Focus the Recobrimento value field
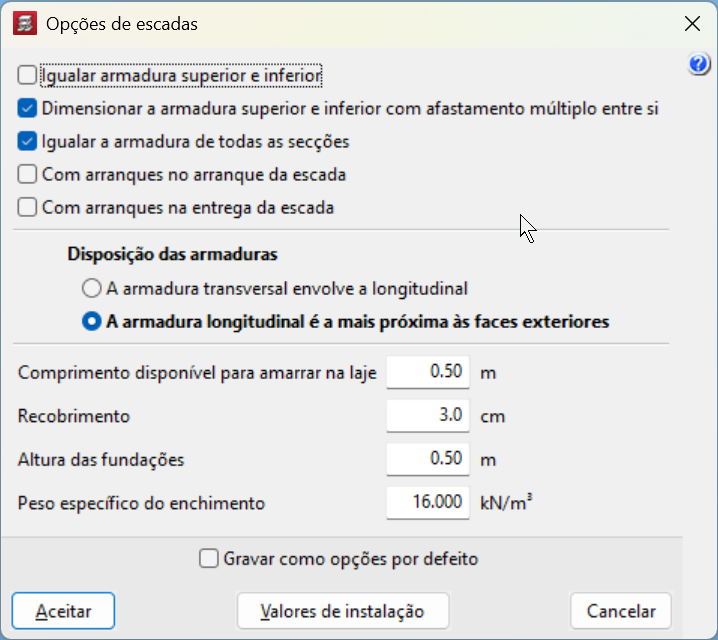 (x=428, y=416)
